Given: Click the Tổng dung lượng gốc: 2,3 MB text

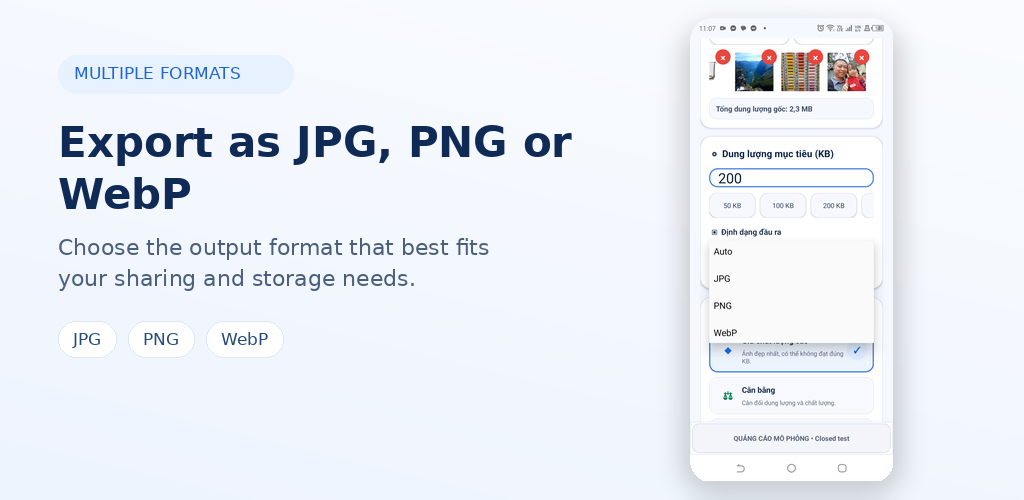Looking at the screenshot, I should coord(764,109).
